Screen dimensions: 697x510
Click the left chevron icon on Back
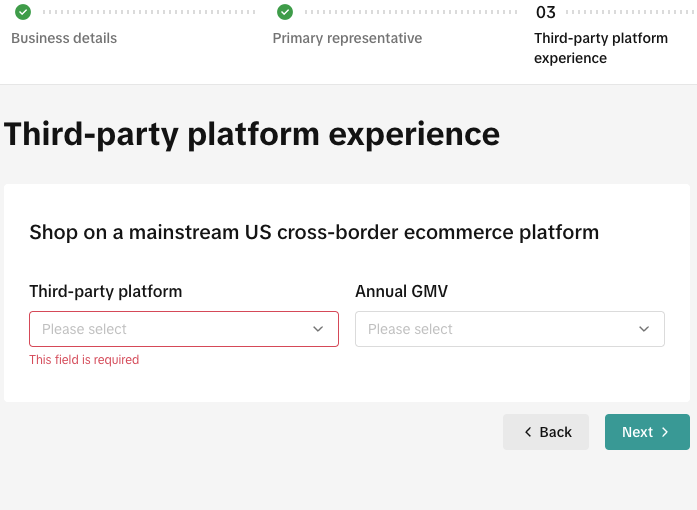point(528,432)
